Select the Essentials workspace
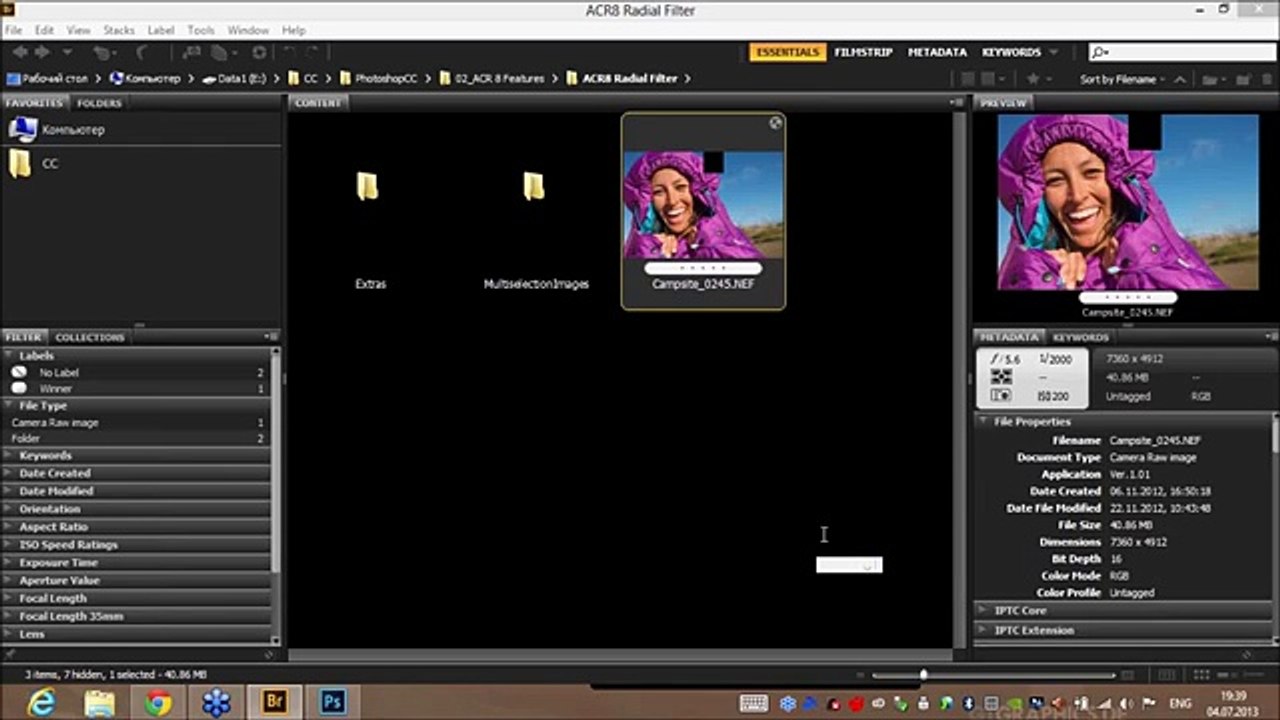This screenshot has width=1280, height=720. 787,52
